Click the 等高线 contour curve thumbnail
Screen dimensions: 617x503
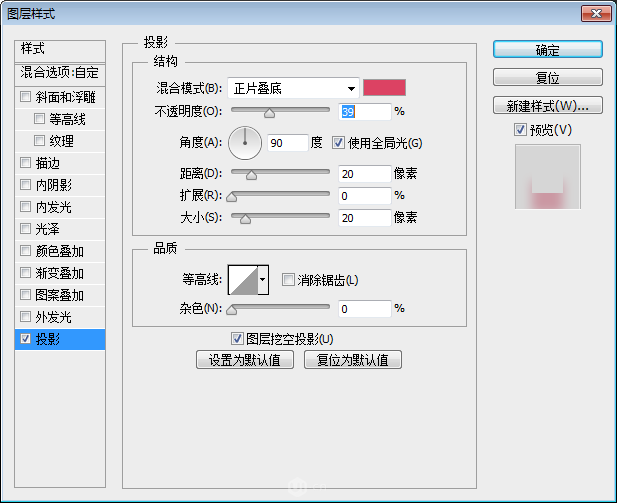pos(243,280)
